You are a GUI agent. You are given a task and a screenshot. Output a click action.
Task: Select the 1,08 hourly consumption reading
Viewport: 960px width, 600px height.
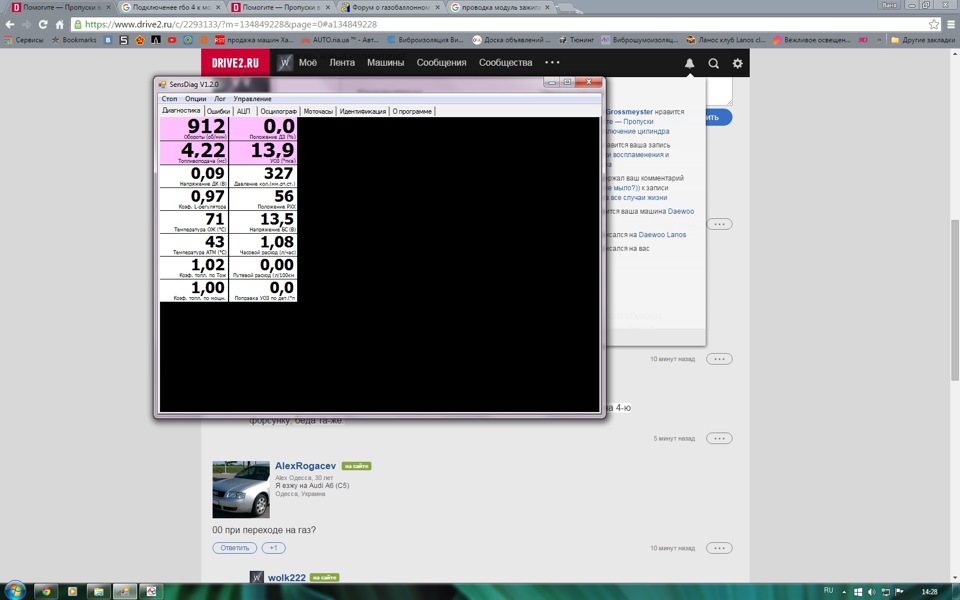(263, 244)
